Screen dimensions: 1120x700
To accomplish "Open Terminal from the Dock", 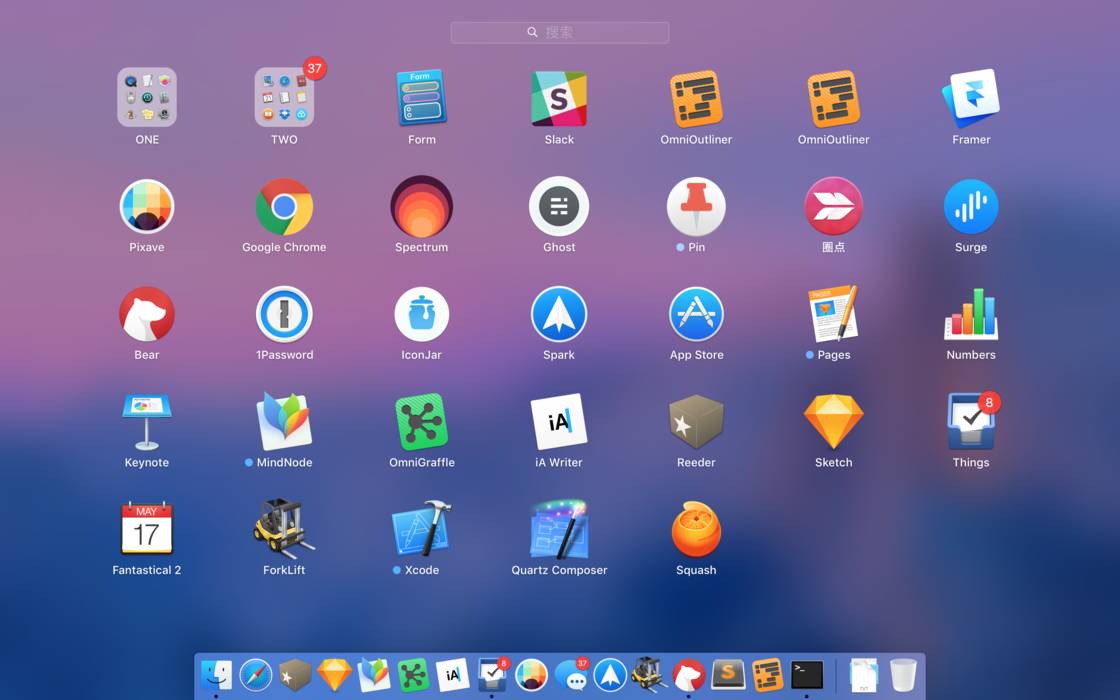I will (x=807, y=675).
